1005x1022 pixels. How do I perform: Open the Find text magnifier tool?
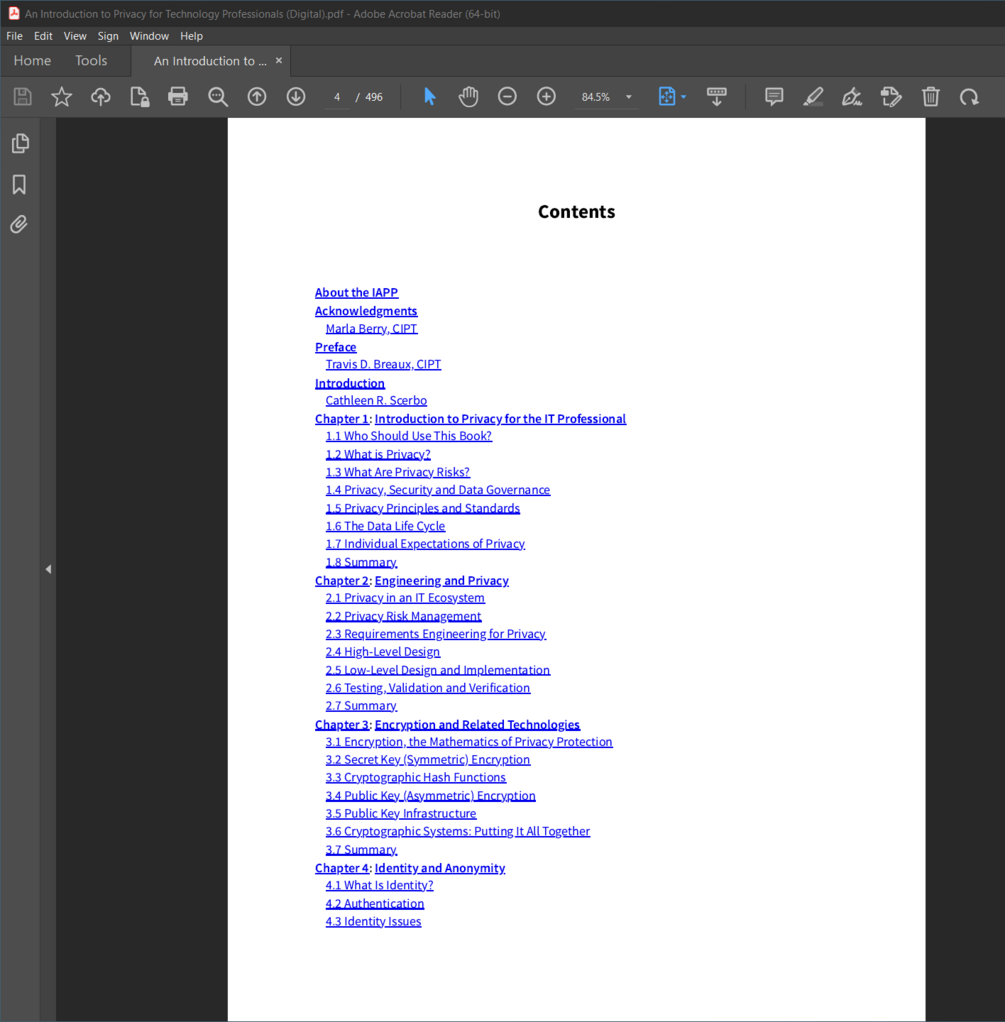point(218,97)
